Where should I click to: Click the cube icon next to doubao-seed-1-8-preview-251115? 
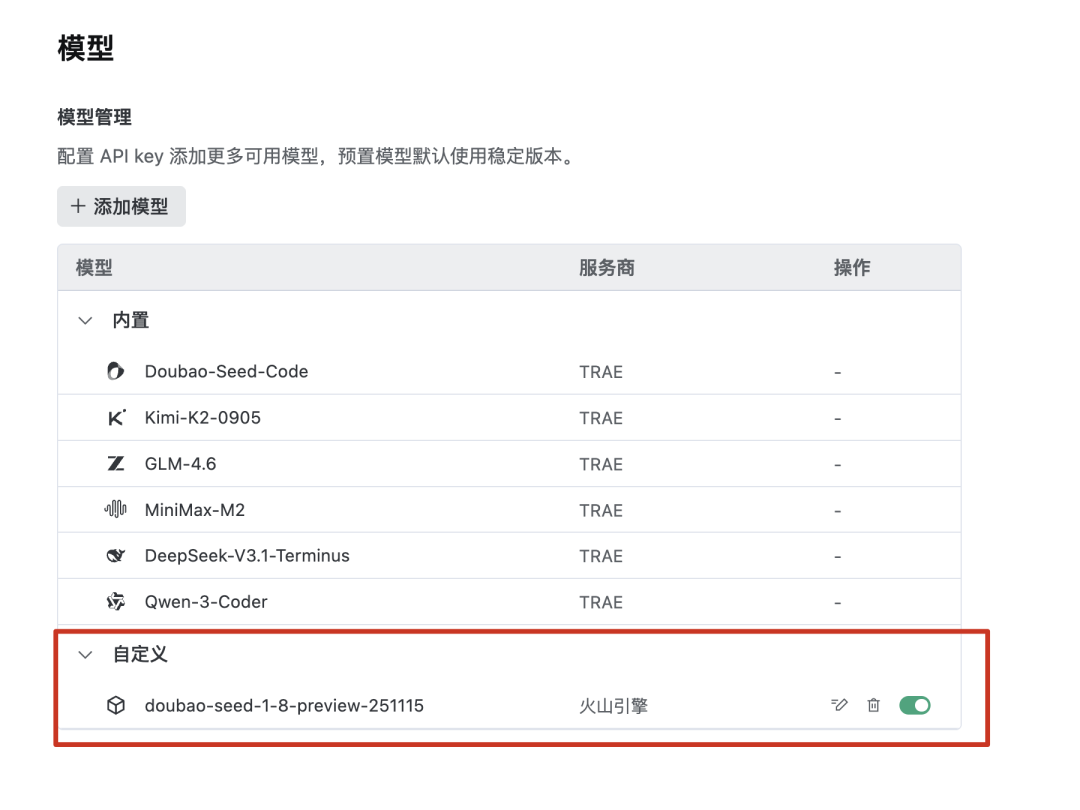(x=116, y=705)
